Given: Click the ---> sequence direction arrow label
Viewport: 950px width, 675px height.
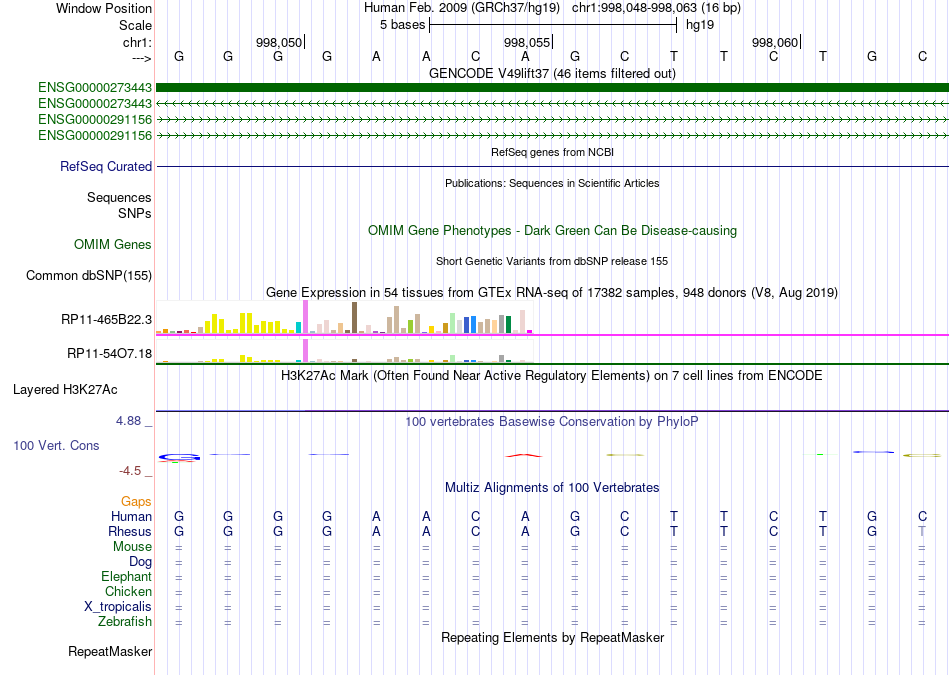Looking at the screenshot, I should pyautogui.click(x=142, y=58).
